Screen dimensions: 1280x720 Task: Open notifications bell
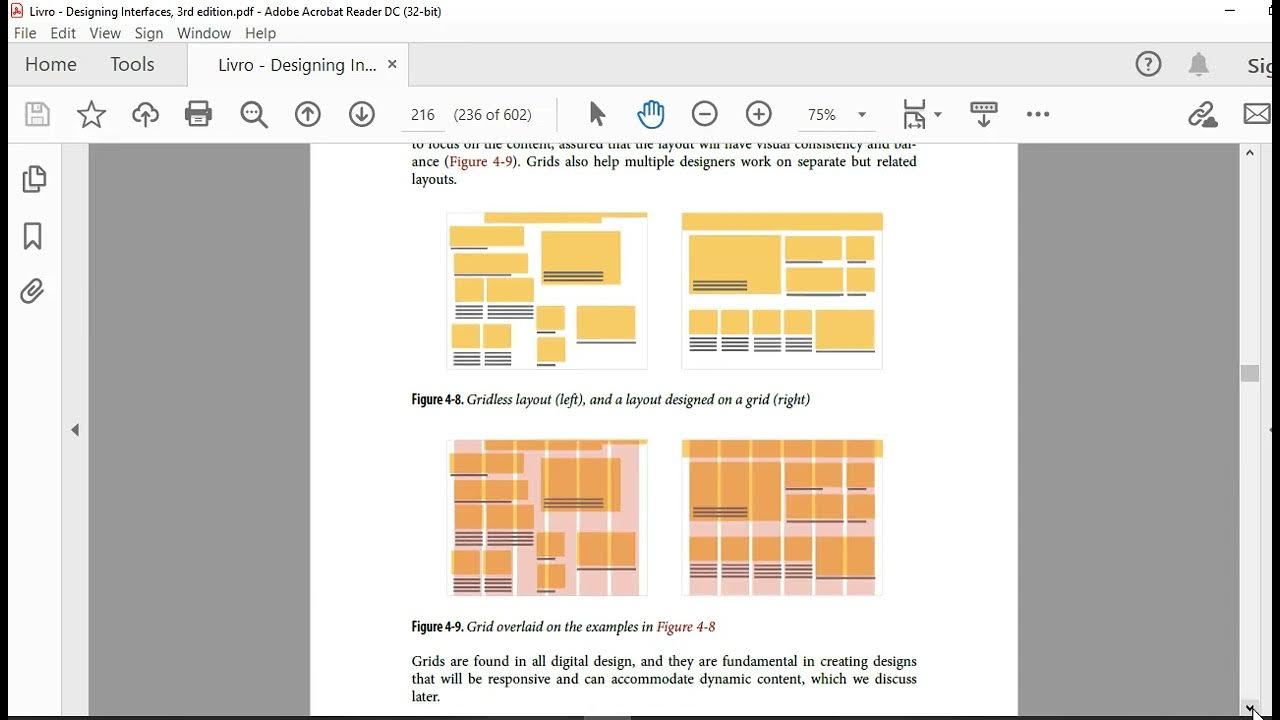point(1198,65)
